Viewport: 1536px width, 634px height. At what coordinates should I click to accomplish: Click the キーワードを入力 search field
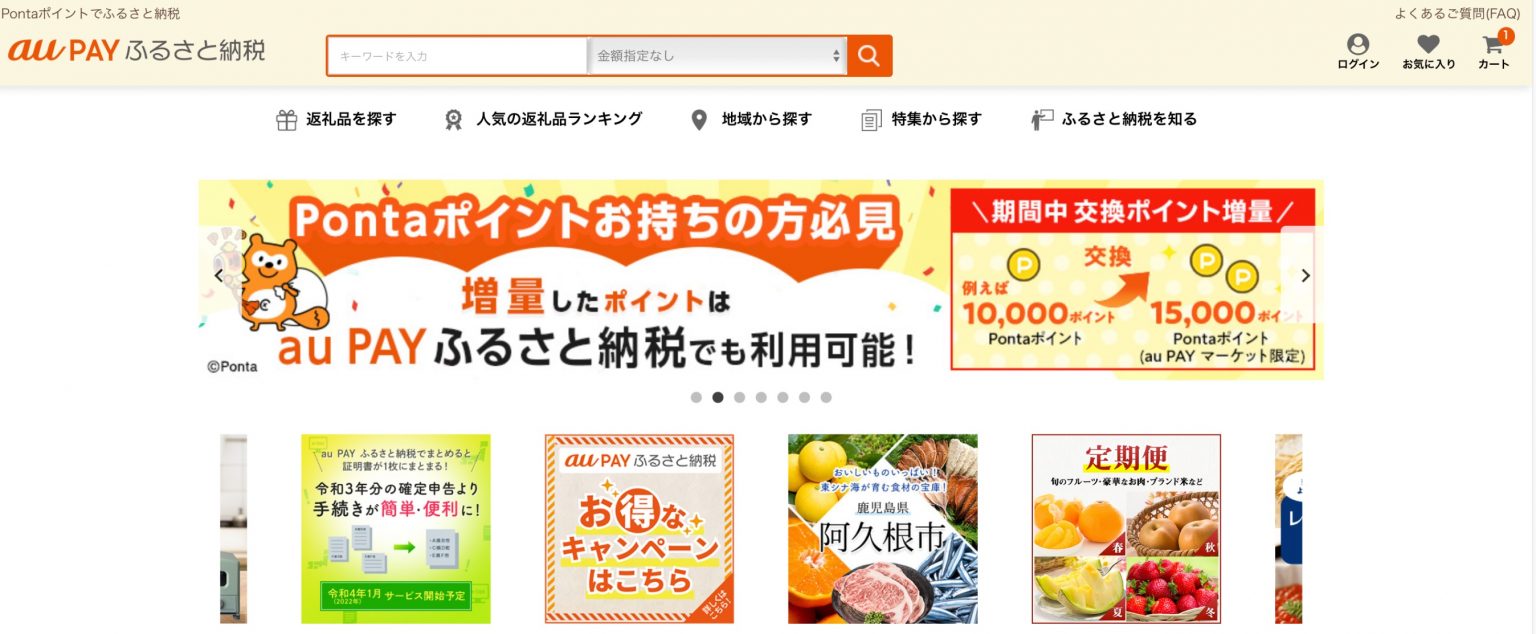[x=458, y=56]
